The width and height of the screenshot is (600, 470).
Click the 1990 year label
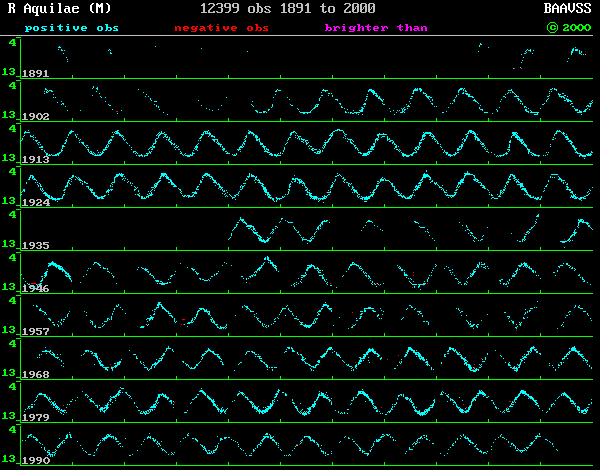tap(36, 461)
